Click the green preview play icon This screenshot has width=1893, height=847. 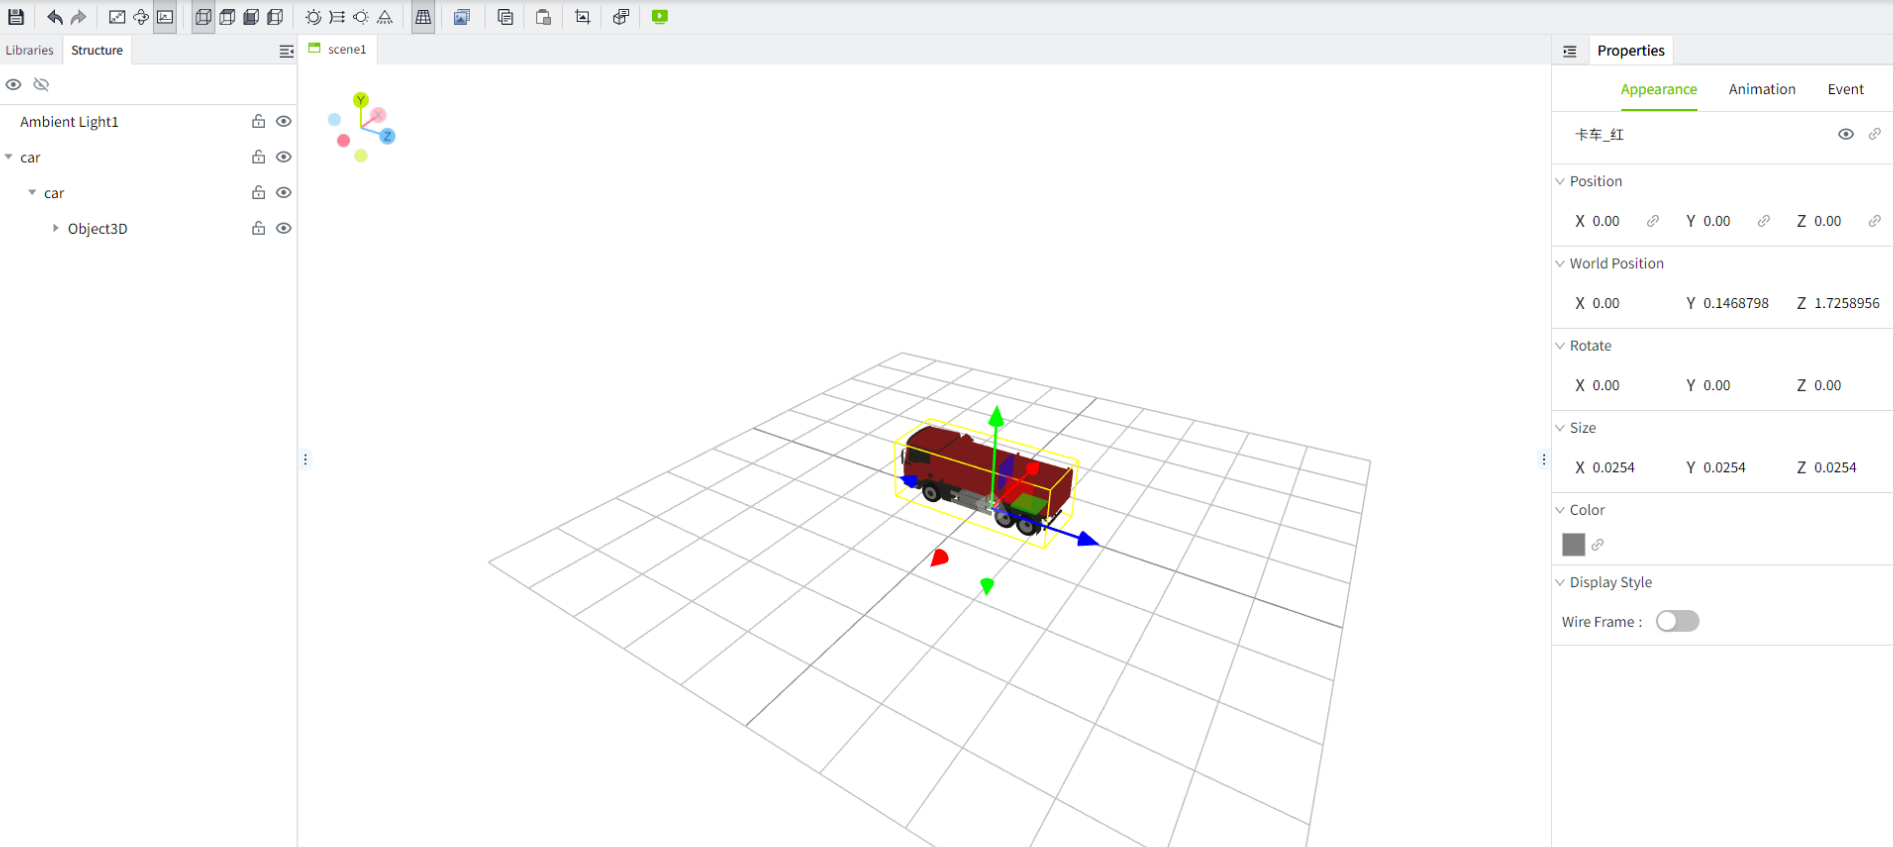(660, 17)
